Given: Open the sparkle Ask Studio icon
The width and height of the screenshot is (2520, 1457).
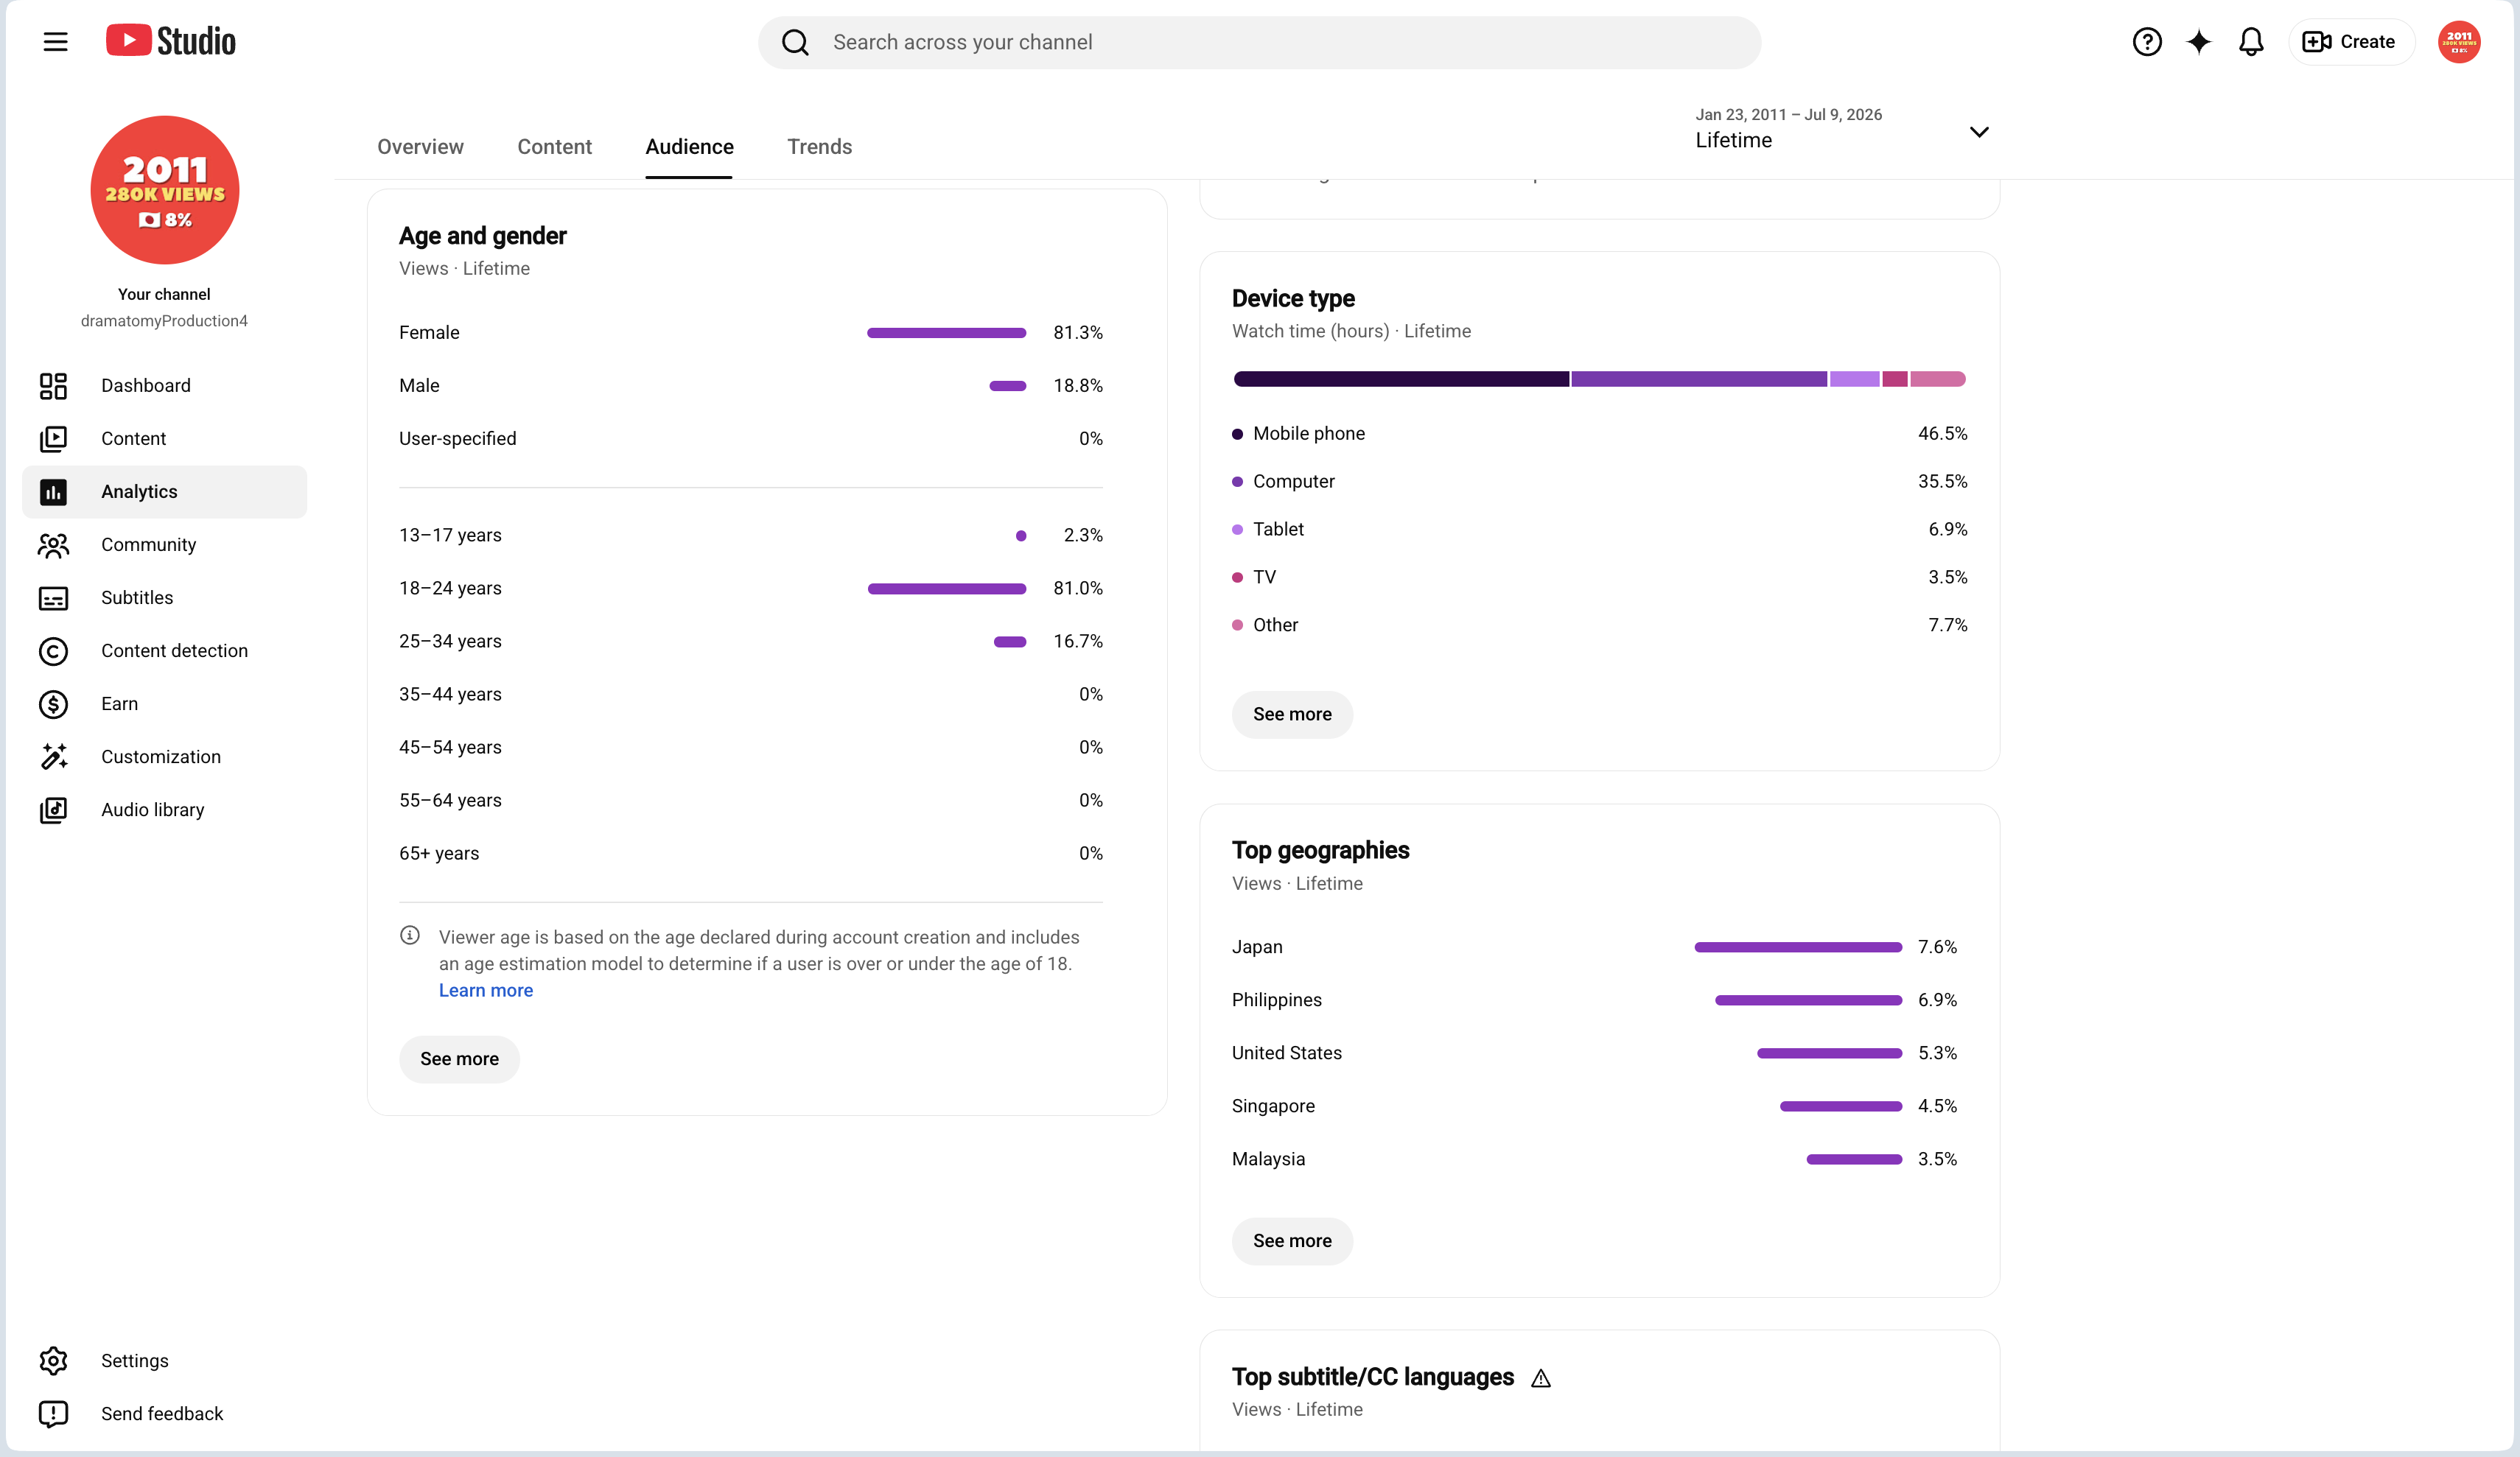Looking at the screenshot, I should [x=2198, y=42].
